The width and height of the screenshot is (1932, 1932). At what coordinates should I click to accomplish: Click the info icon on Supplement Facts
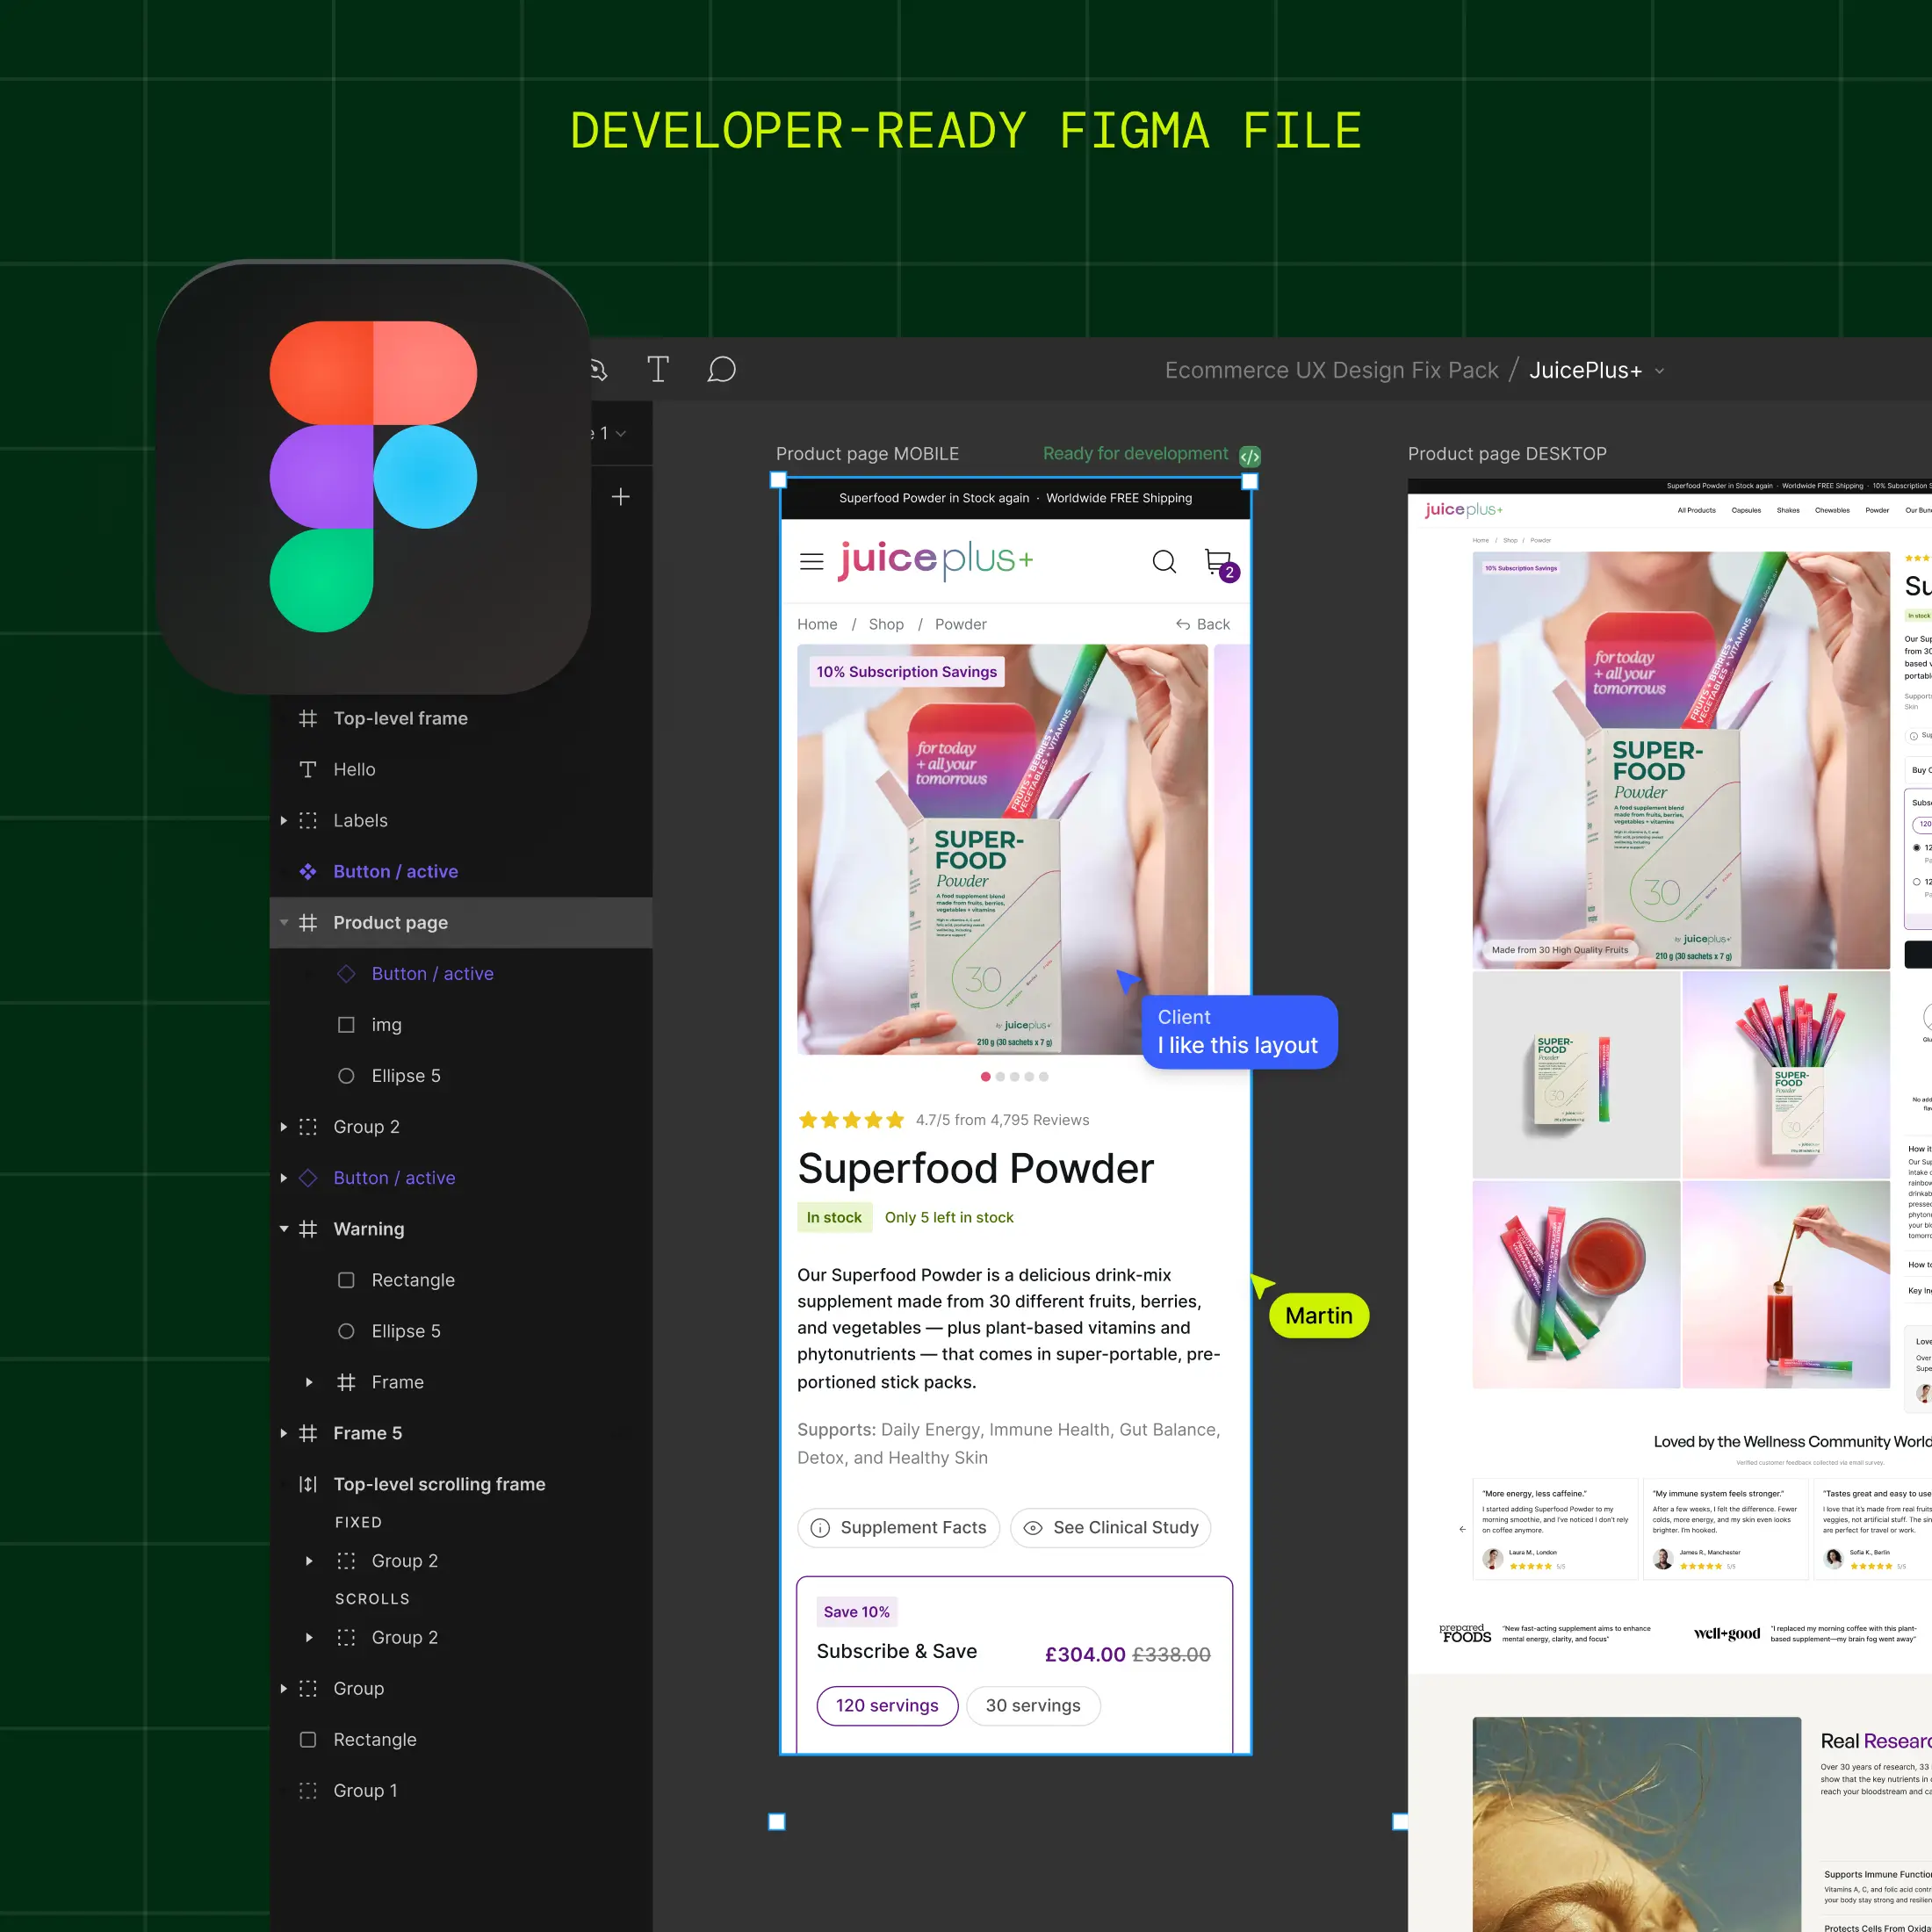click(820, 1528)
